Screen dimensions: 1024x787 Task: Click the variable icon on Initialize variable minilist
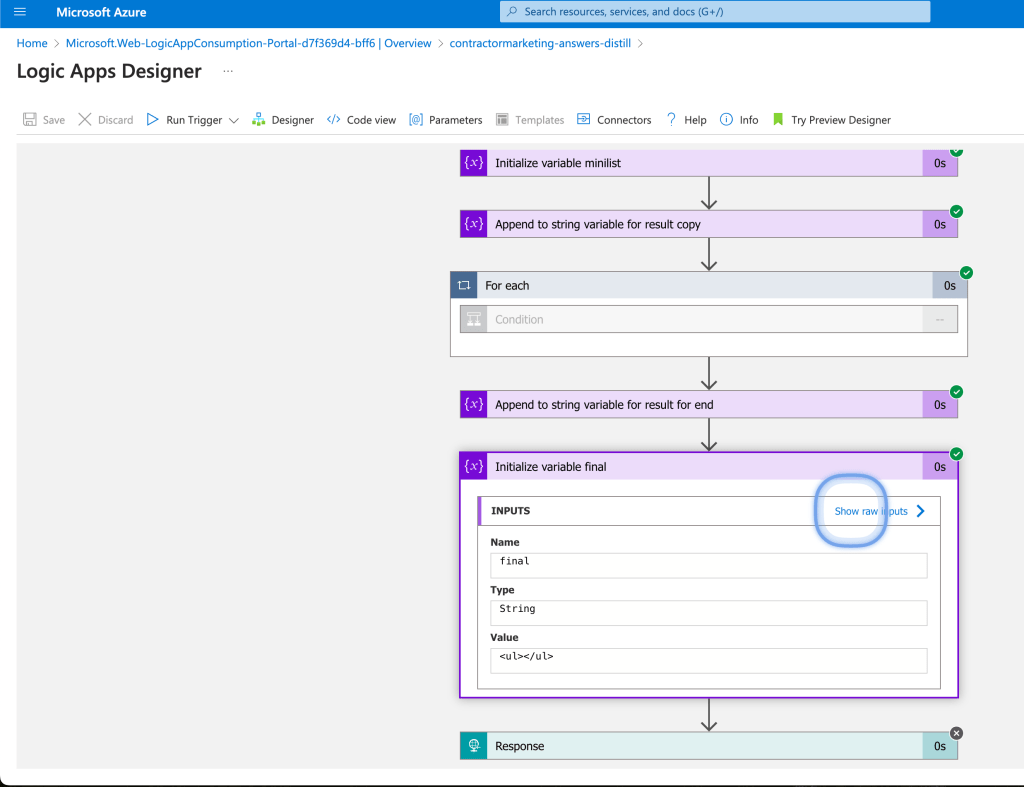(x=473, y=163)
